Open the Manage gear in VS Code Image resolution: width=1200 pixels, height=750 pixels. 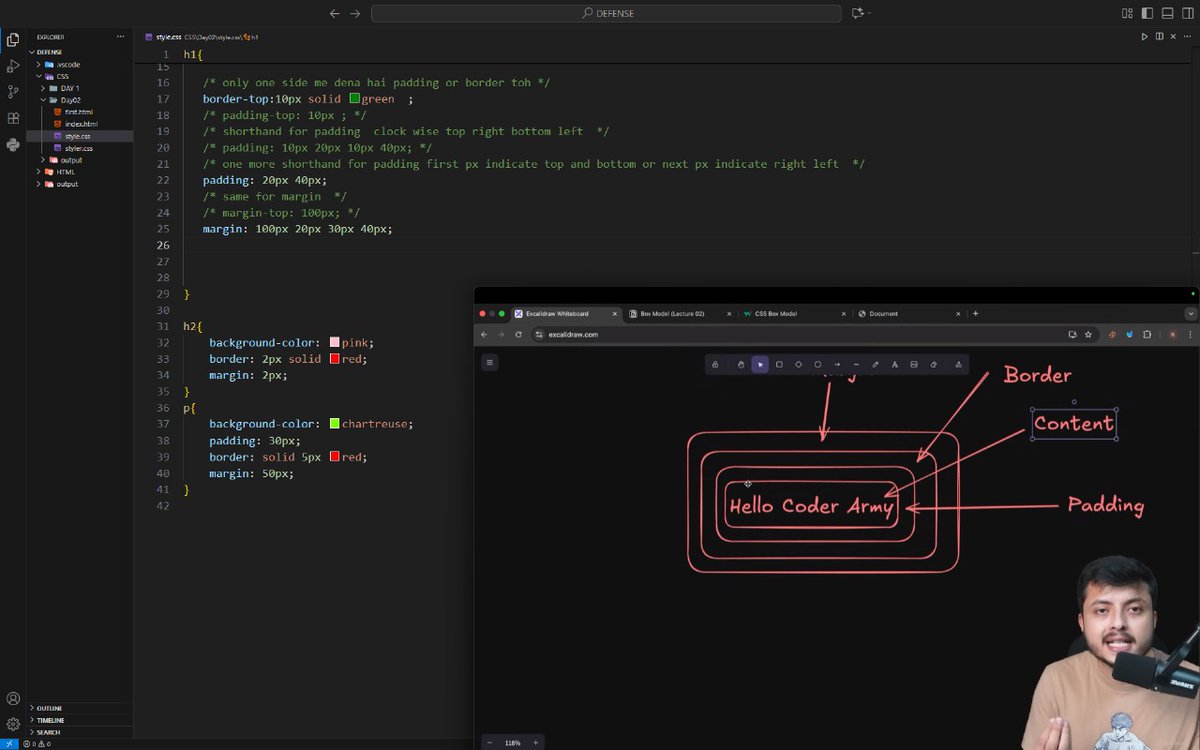pyautogui.click(x=13, y=724)
